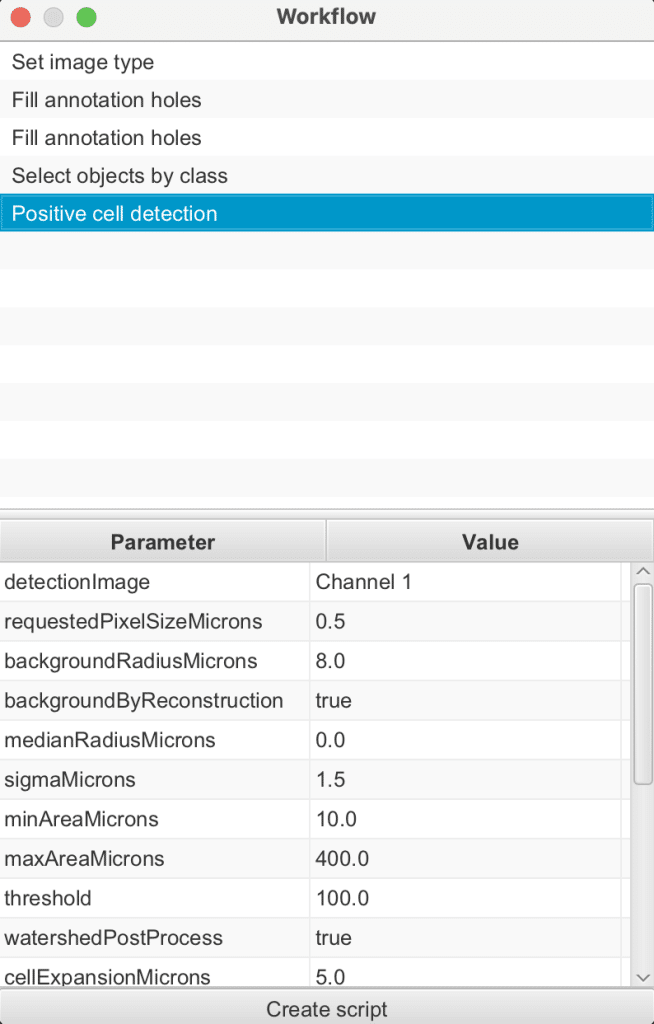
Task: Select the threshold value 100.0
Action: coord(342,899)
